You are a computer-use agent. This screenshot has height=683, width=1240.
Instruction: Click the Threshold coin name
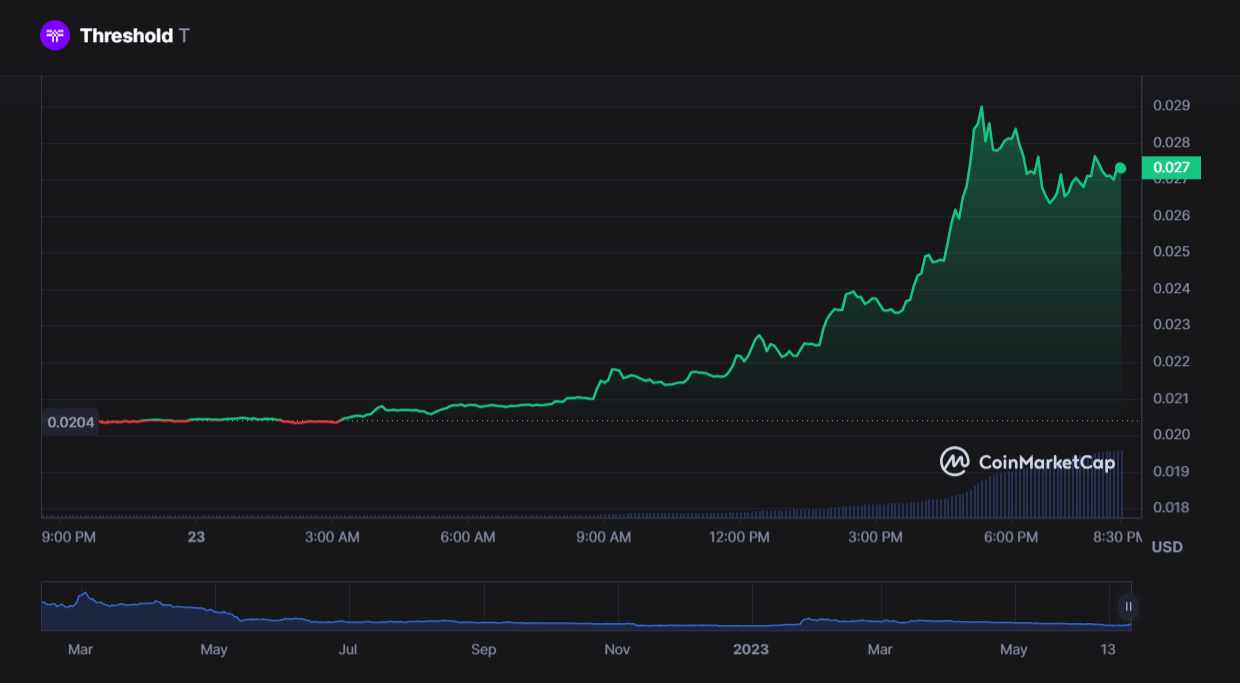coord(126,36)
